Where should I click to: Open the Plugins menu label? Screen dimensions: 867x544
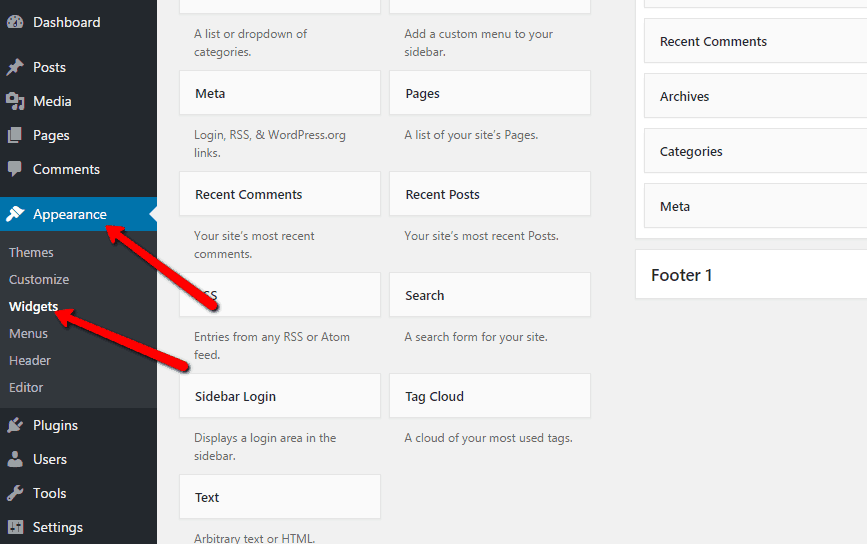[55, 425]
